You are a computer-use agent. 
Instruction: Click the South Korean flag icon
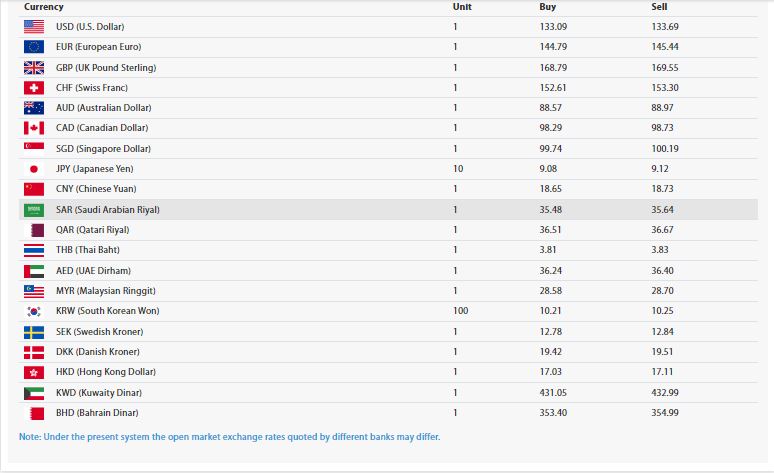pyautogui.click(x=34, y=311)
